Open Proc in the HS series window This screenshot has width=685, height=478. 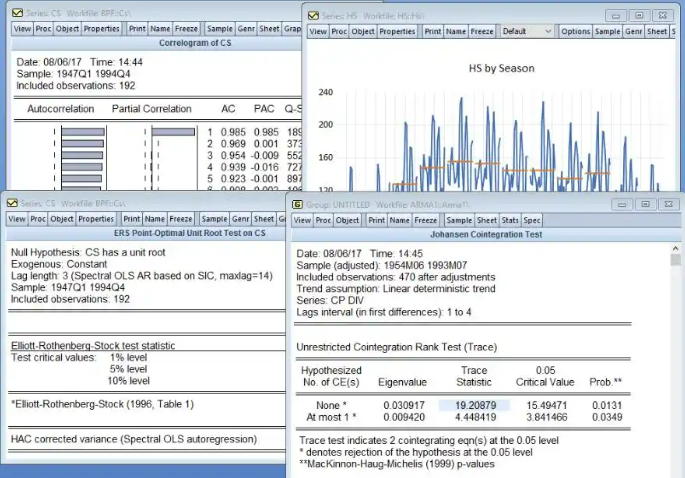point(339,31)
